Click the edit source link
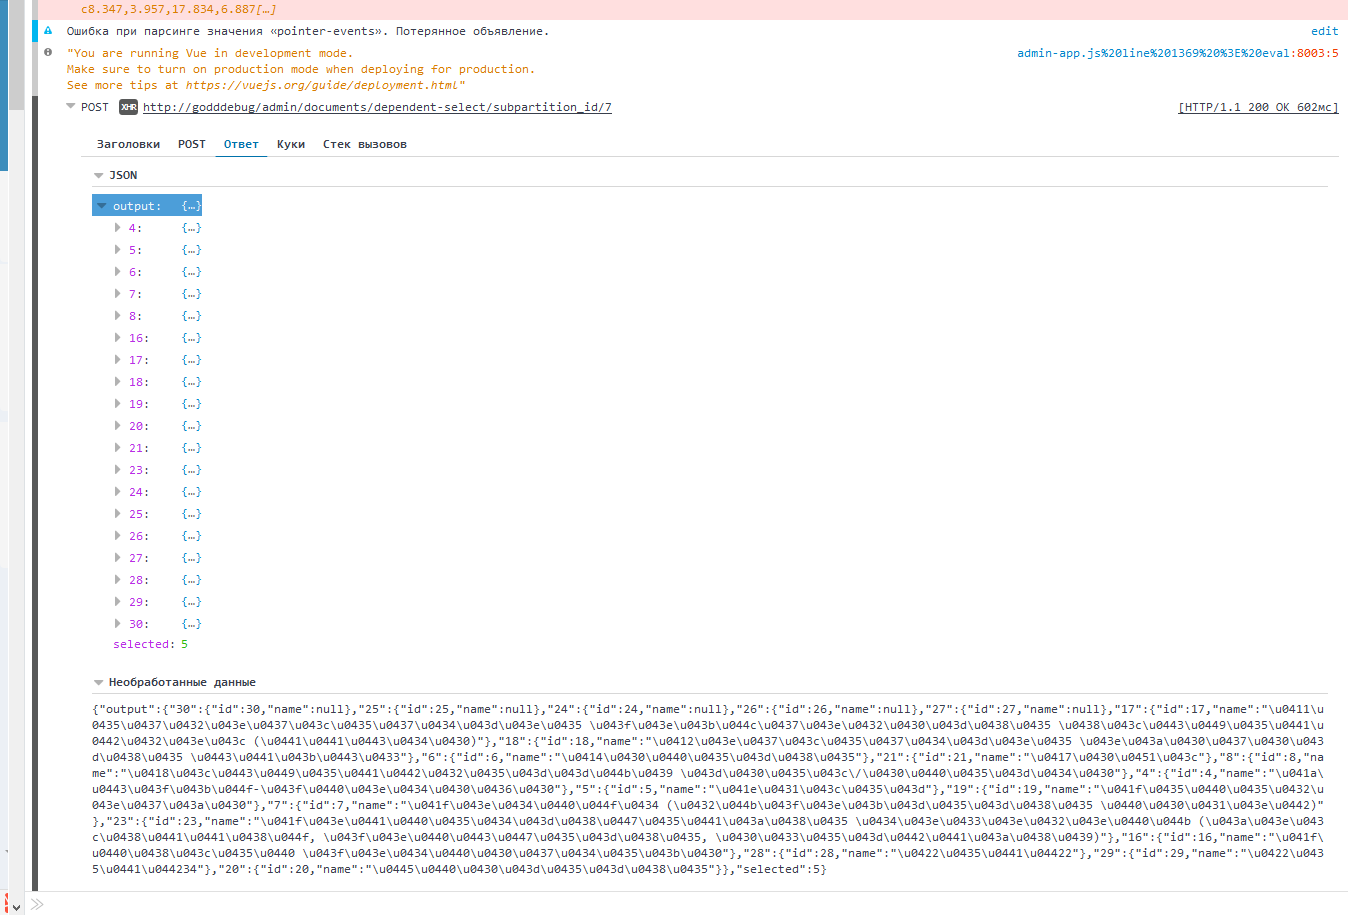 coord(1325,31)
